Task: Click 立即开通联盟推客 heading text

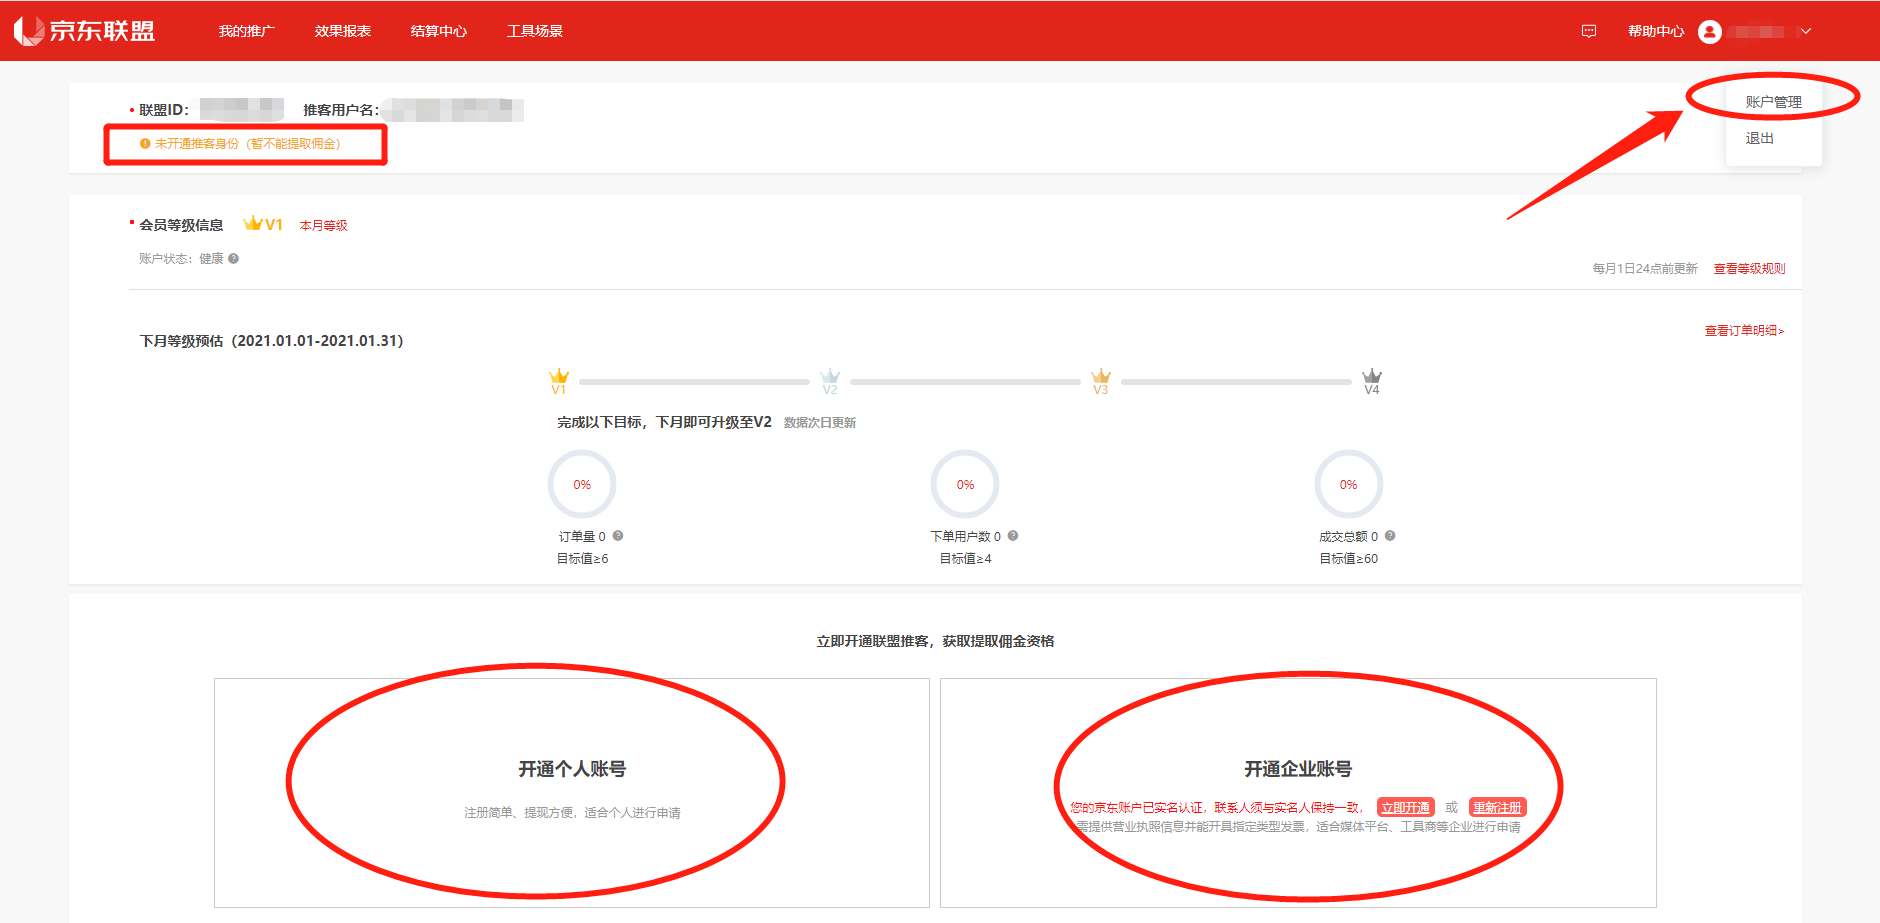Action: 935,641
